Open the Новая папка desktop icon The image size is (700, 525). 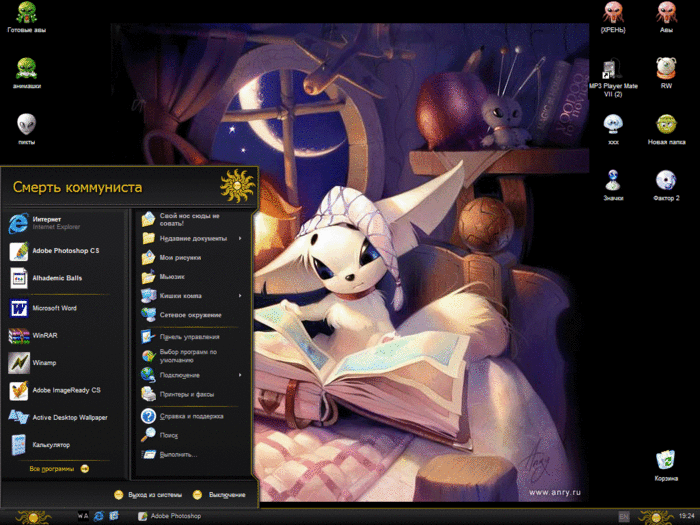tap(666, 129)
